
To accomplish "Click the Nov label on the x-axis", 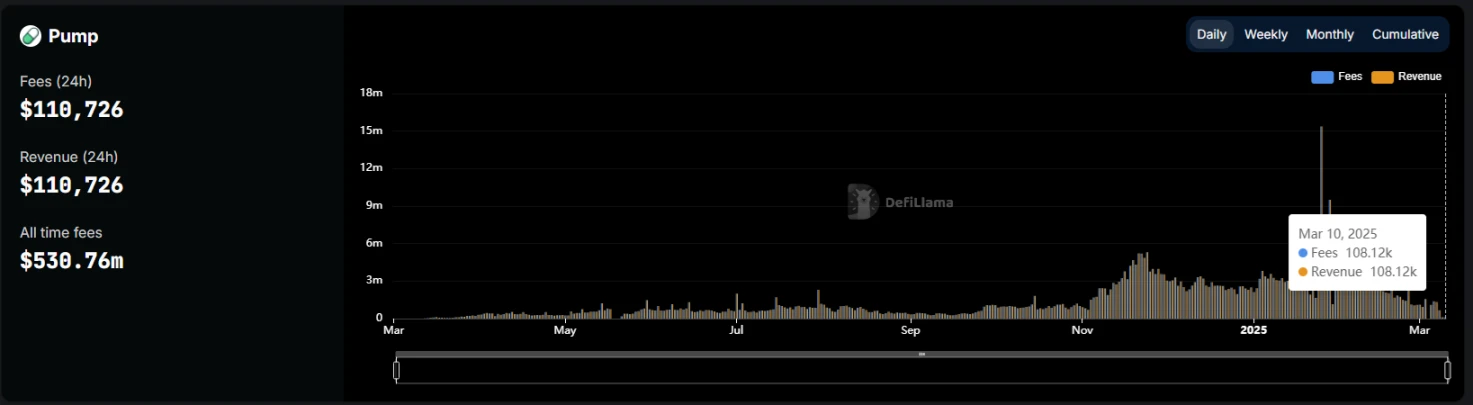I will click(x=1082, y=330).
